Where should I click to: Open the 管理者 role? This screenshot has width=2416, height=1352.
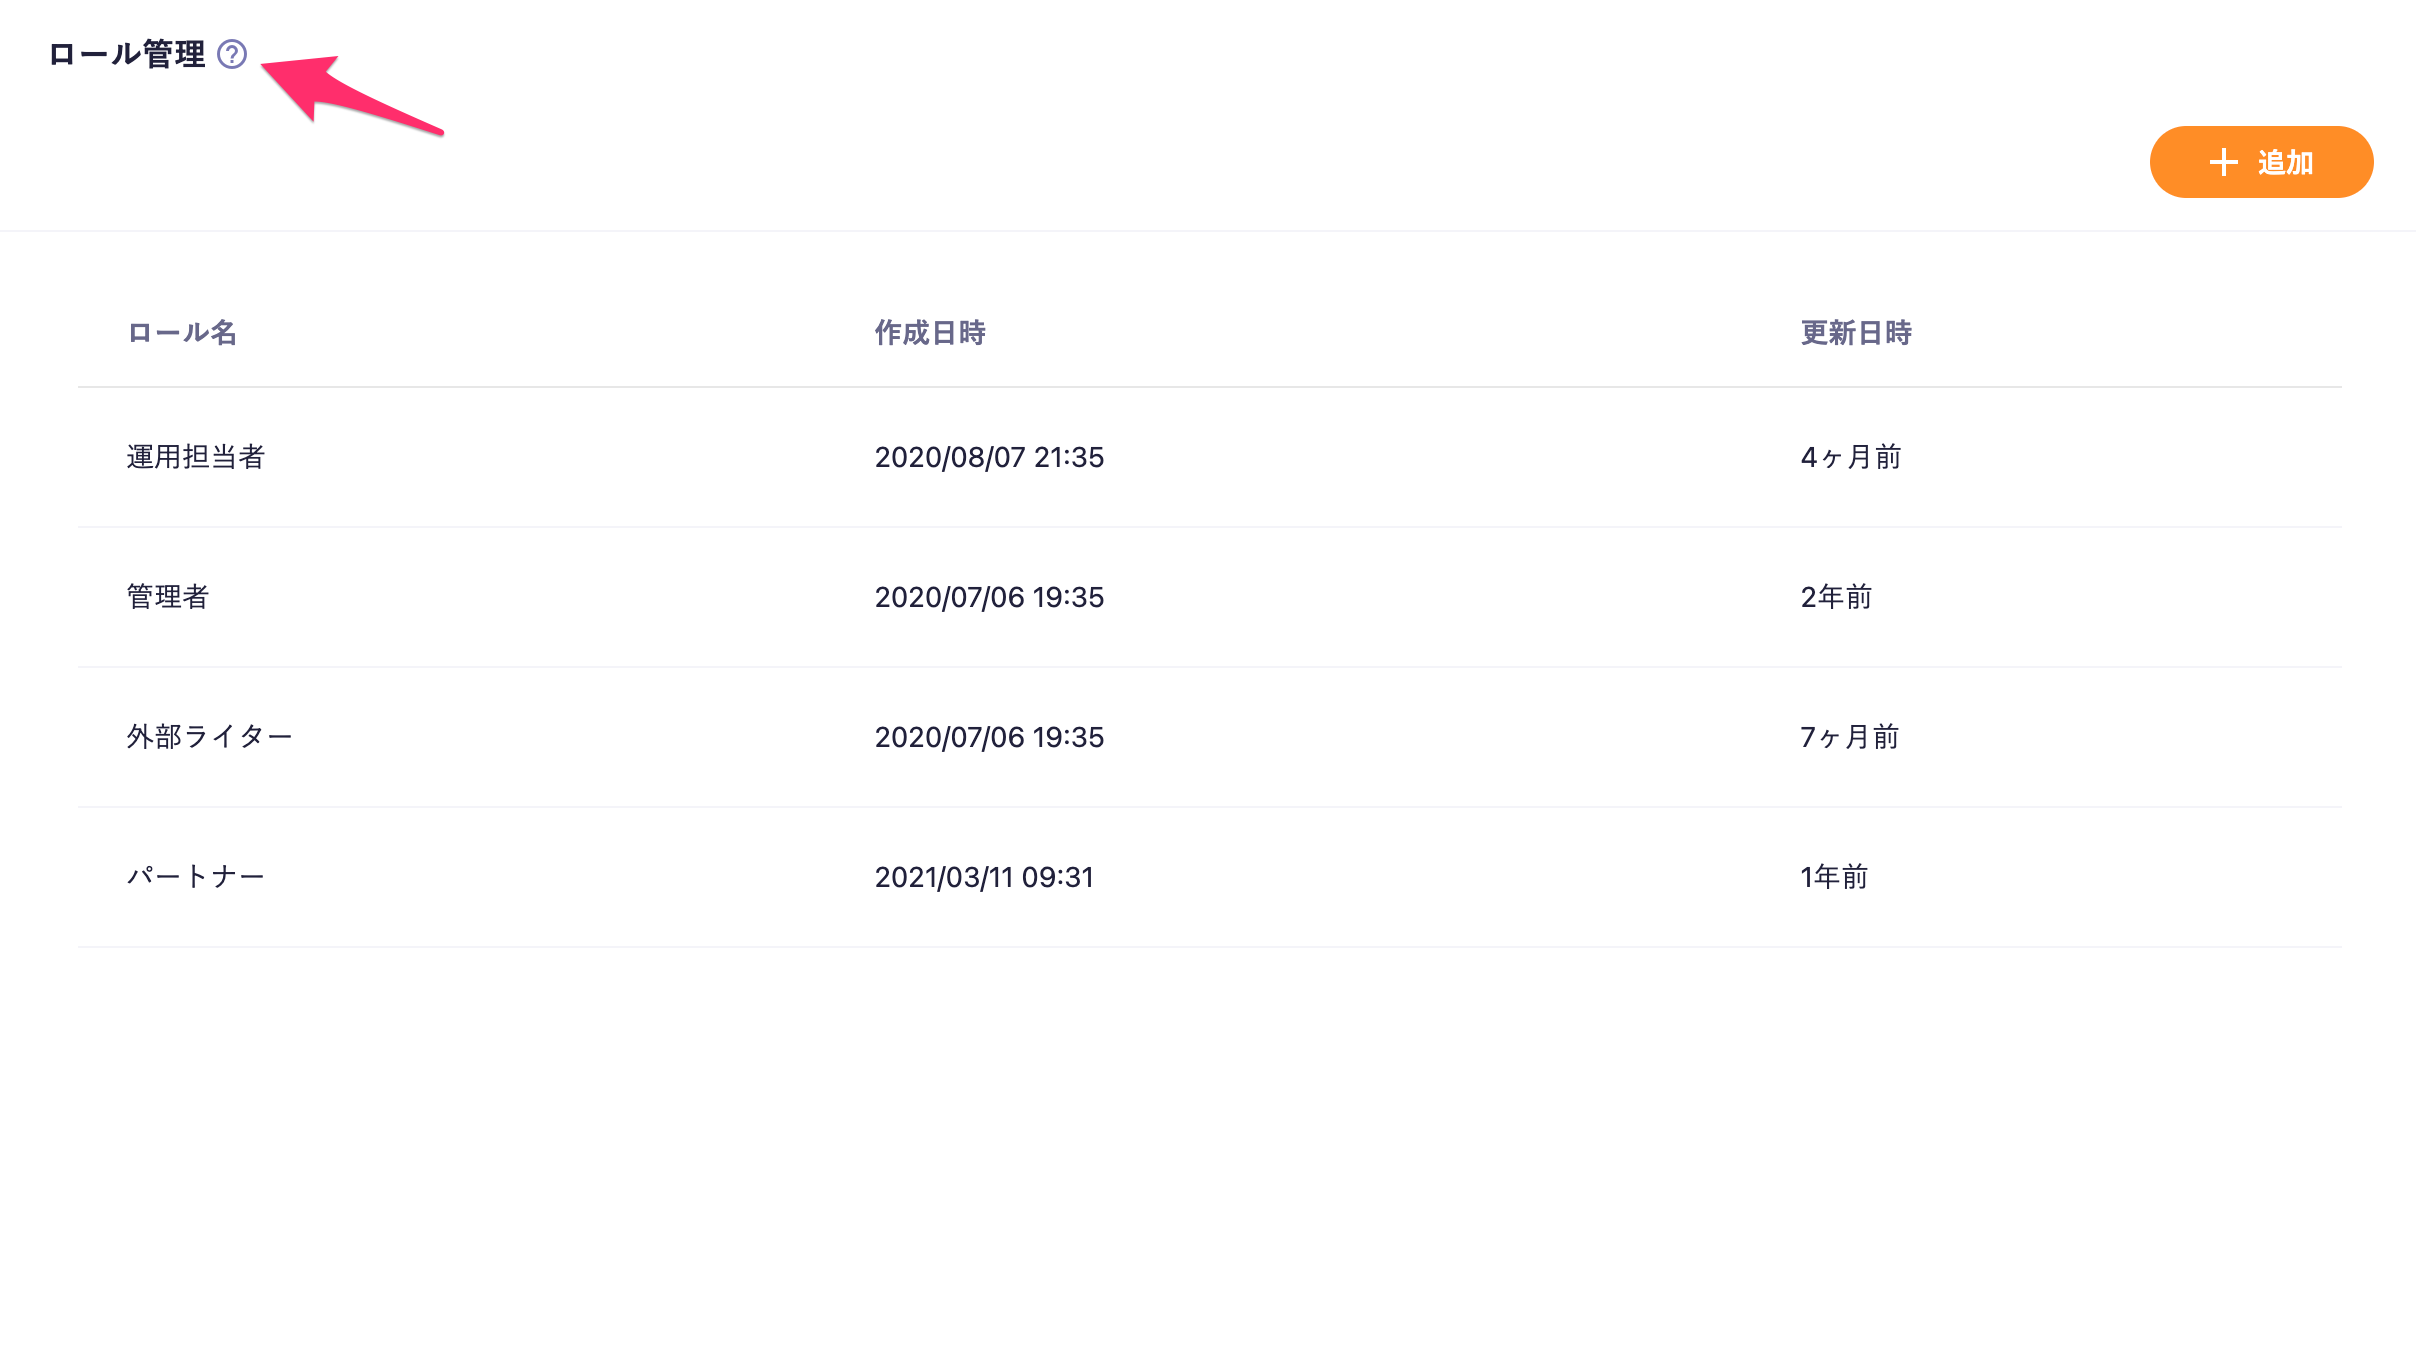click(168, 597)
